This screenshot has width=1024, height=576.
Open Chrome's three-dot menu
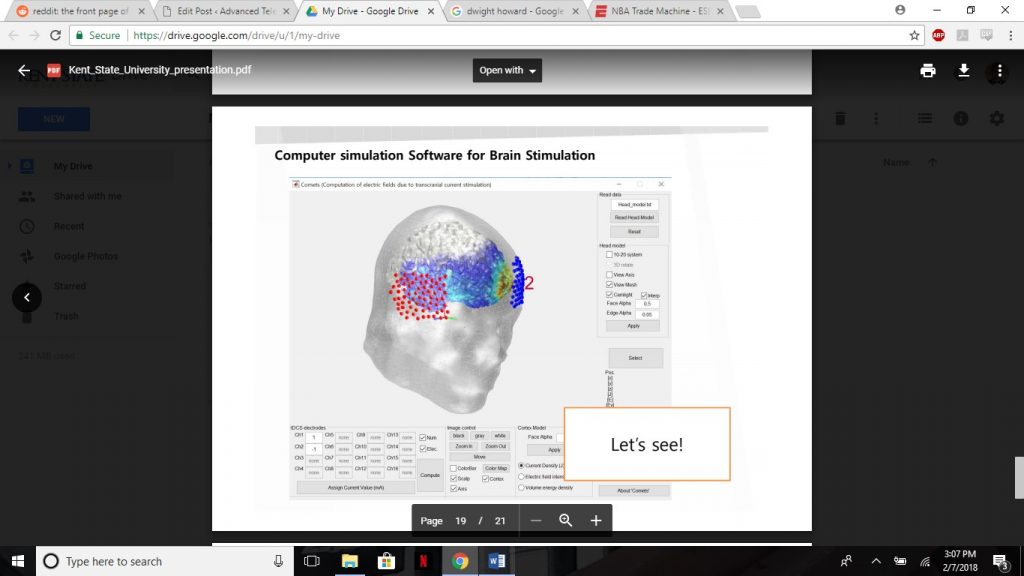pyautogui.click(x=1010, y=35)
